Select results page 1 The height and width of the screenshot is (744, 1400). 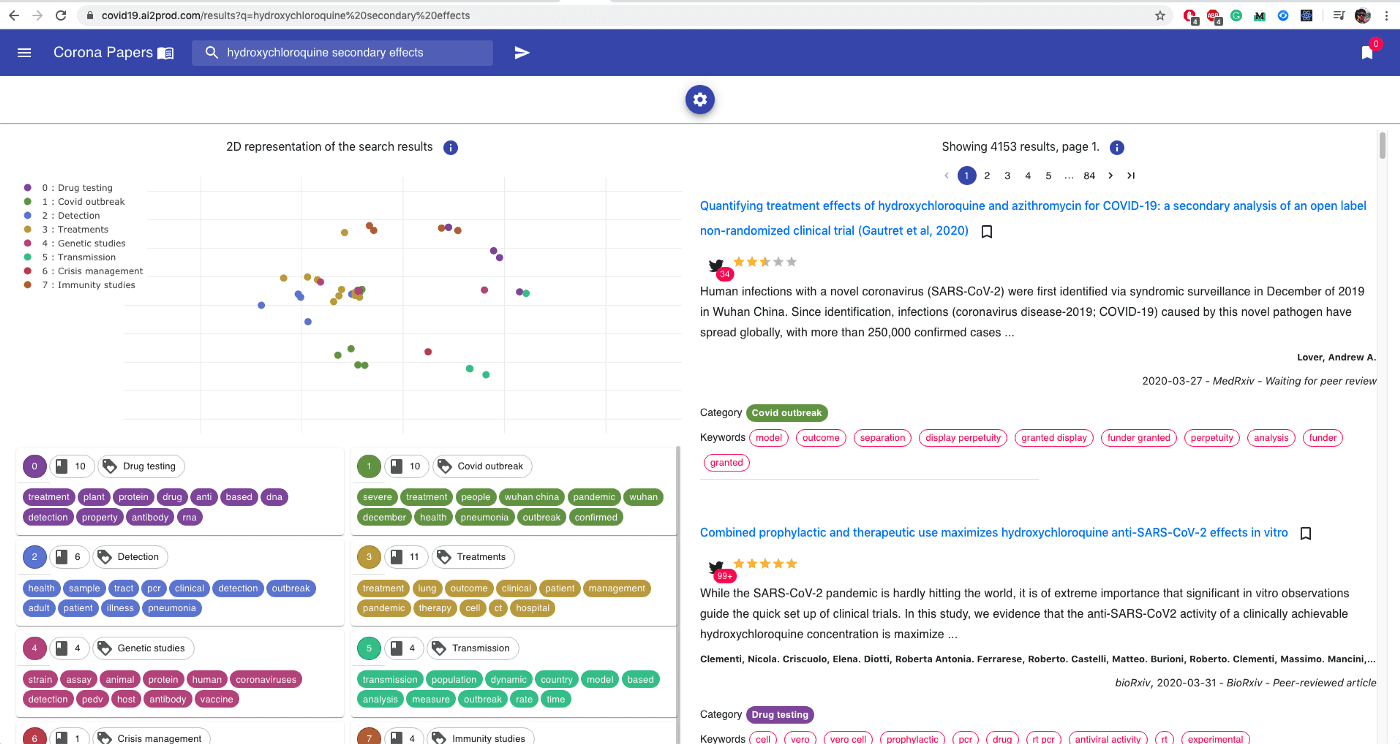point(967,176)
